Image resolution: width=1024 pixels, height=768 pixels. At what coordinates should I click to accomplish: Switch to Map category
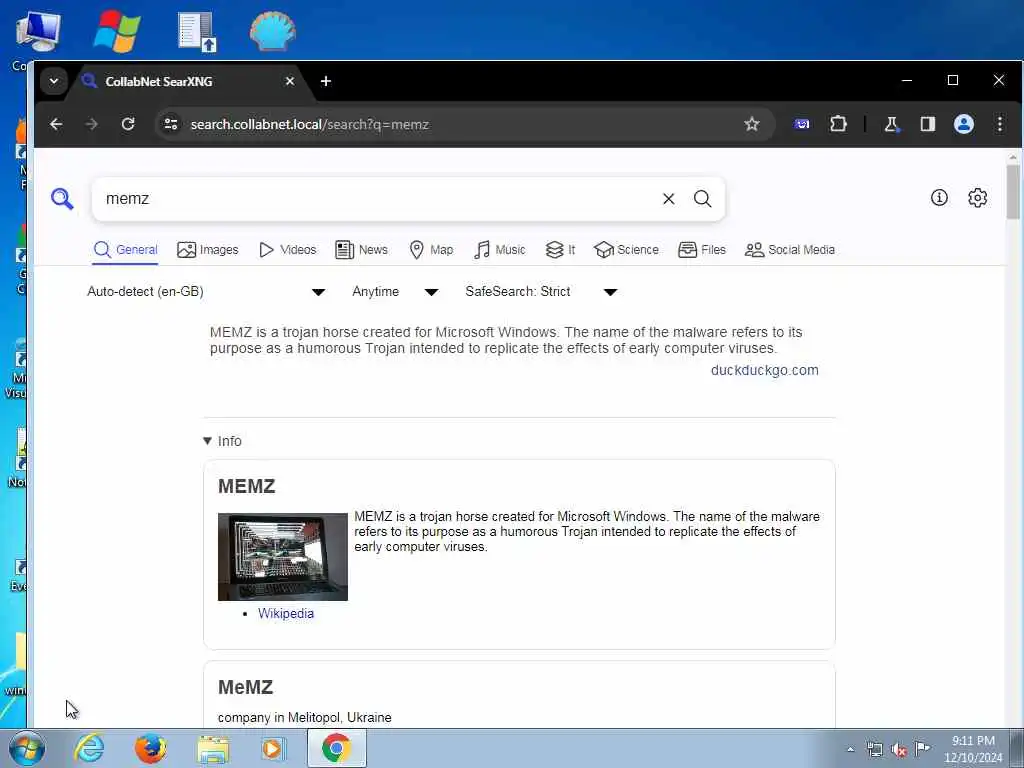pyautogui.click(x=431, y=249)
